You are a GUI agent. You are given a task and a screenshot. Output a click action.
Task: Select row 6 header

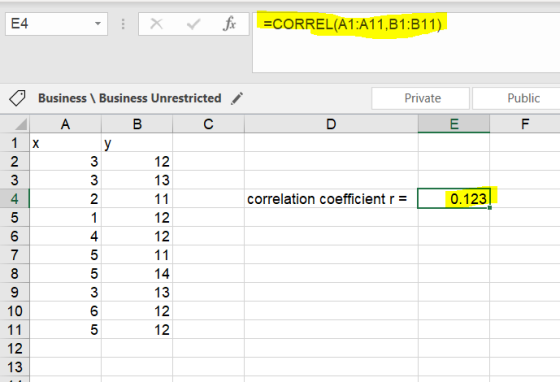pyautogui.click(x=14, y=236)
